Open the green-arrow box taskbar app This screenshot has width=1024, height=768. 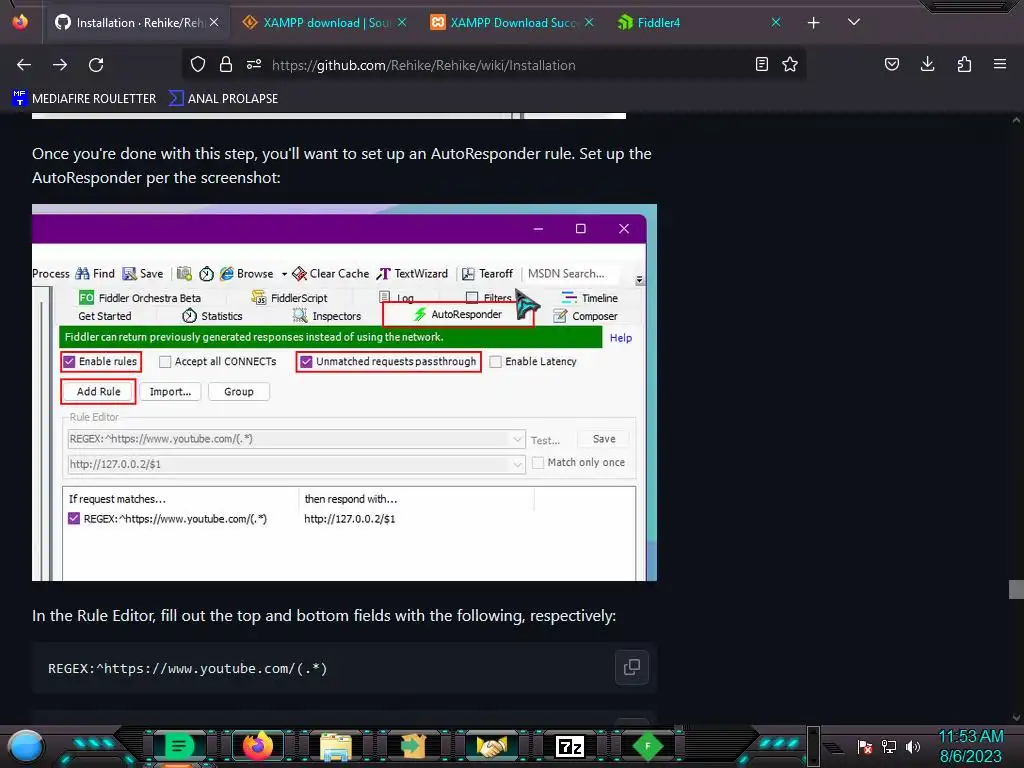click(413, 745)
